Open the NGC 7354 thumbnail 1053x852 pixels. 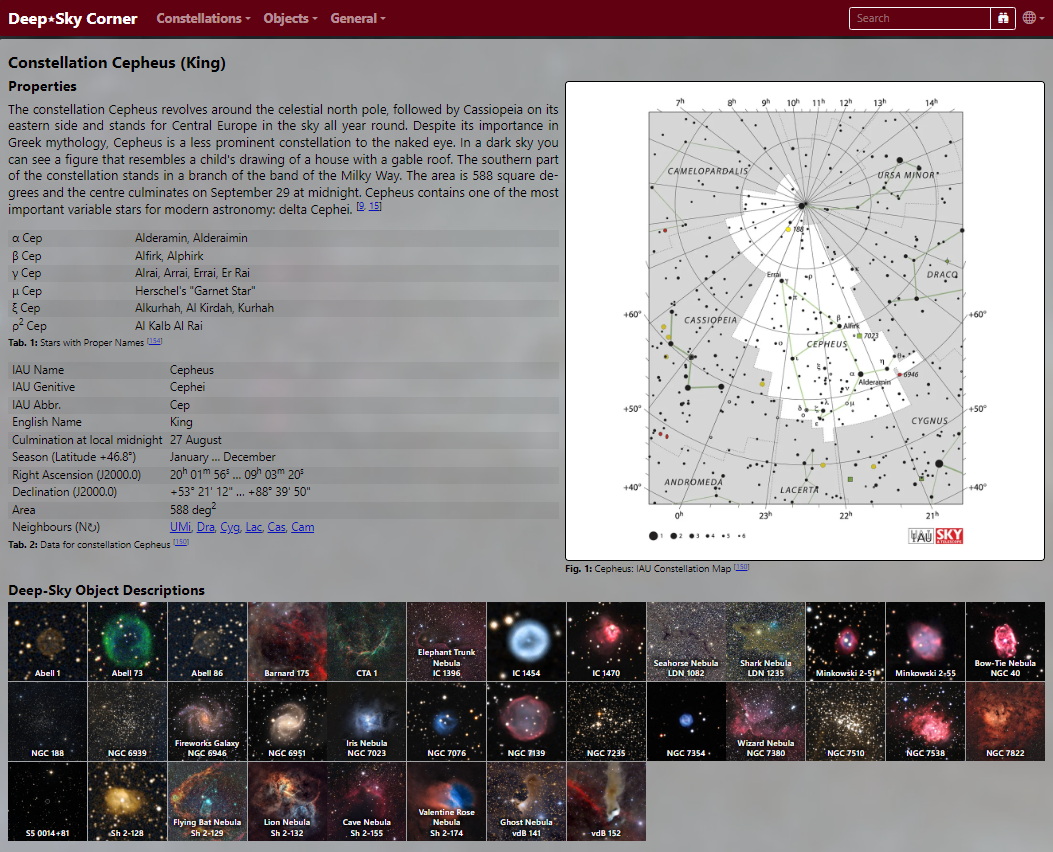click(686, 721)
